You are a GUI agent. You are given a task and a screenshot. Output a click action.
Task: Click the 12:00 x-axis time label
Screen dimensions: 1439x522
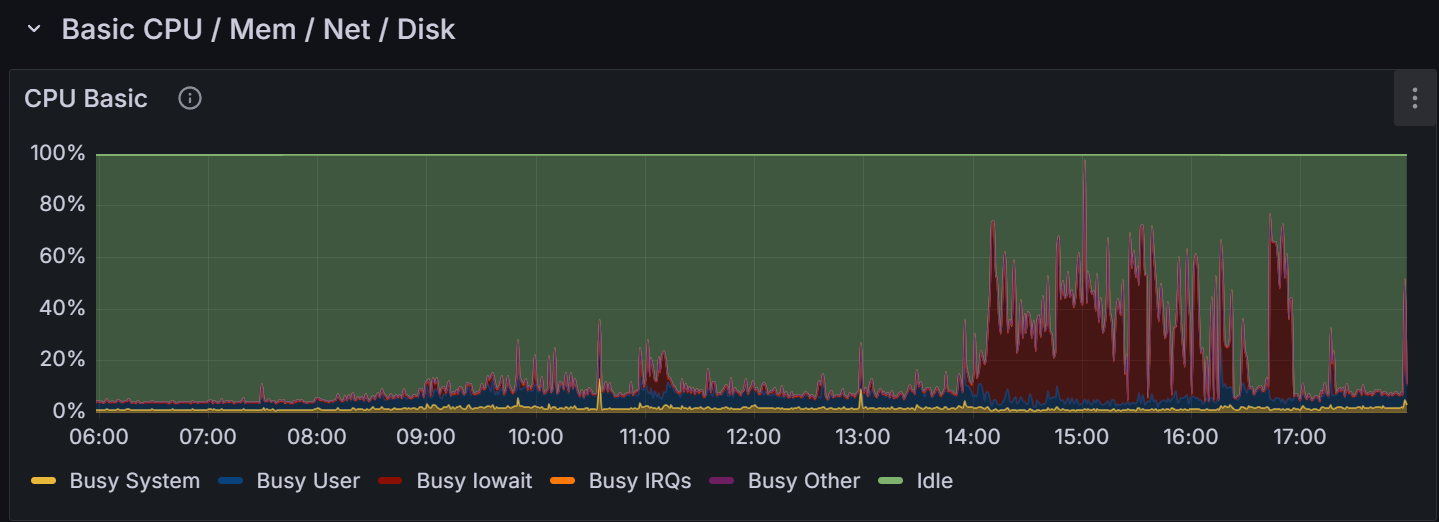click(x=753, y=437)
